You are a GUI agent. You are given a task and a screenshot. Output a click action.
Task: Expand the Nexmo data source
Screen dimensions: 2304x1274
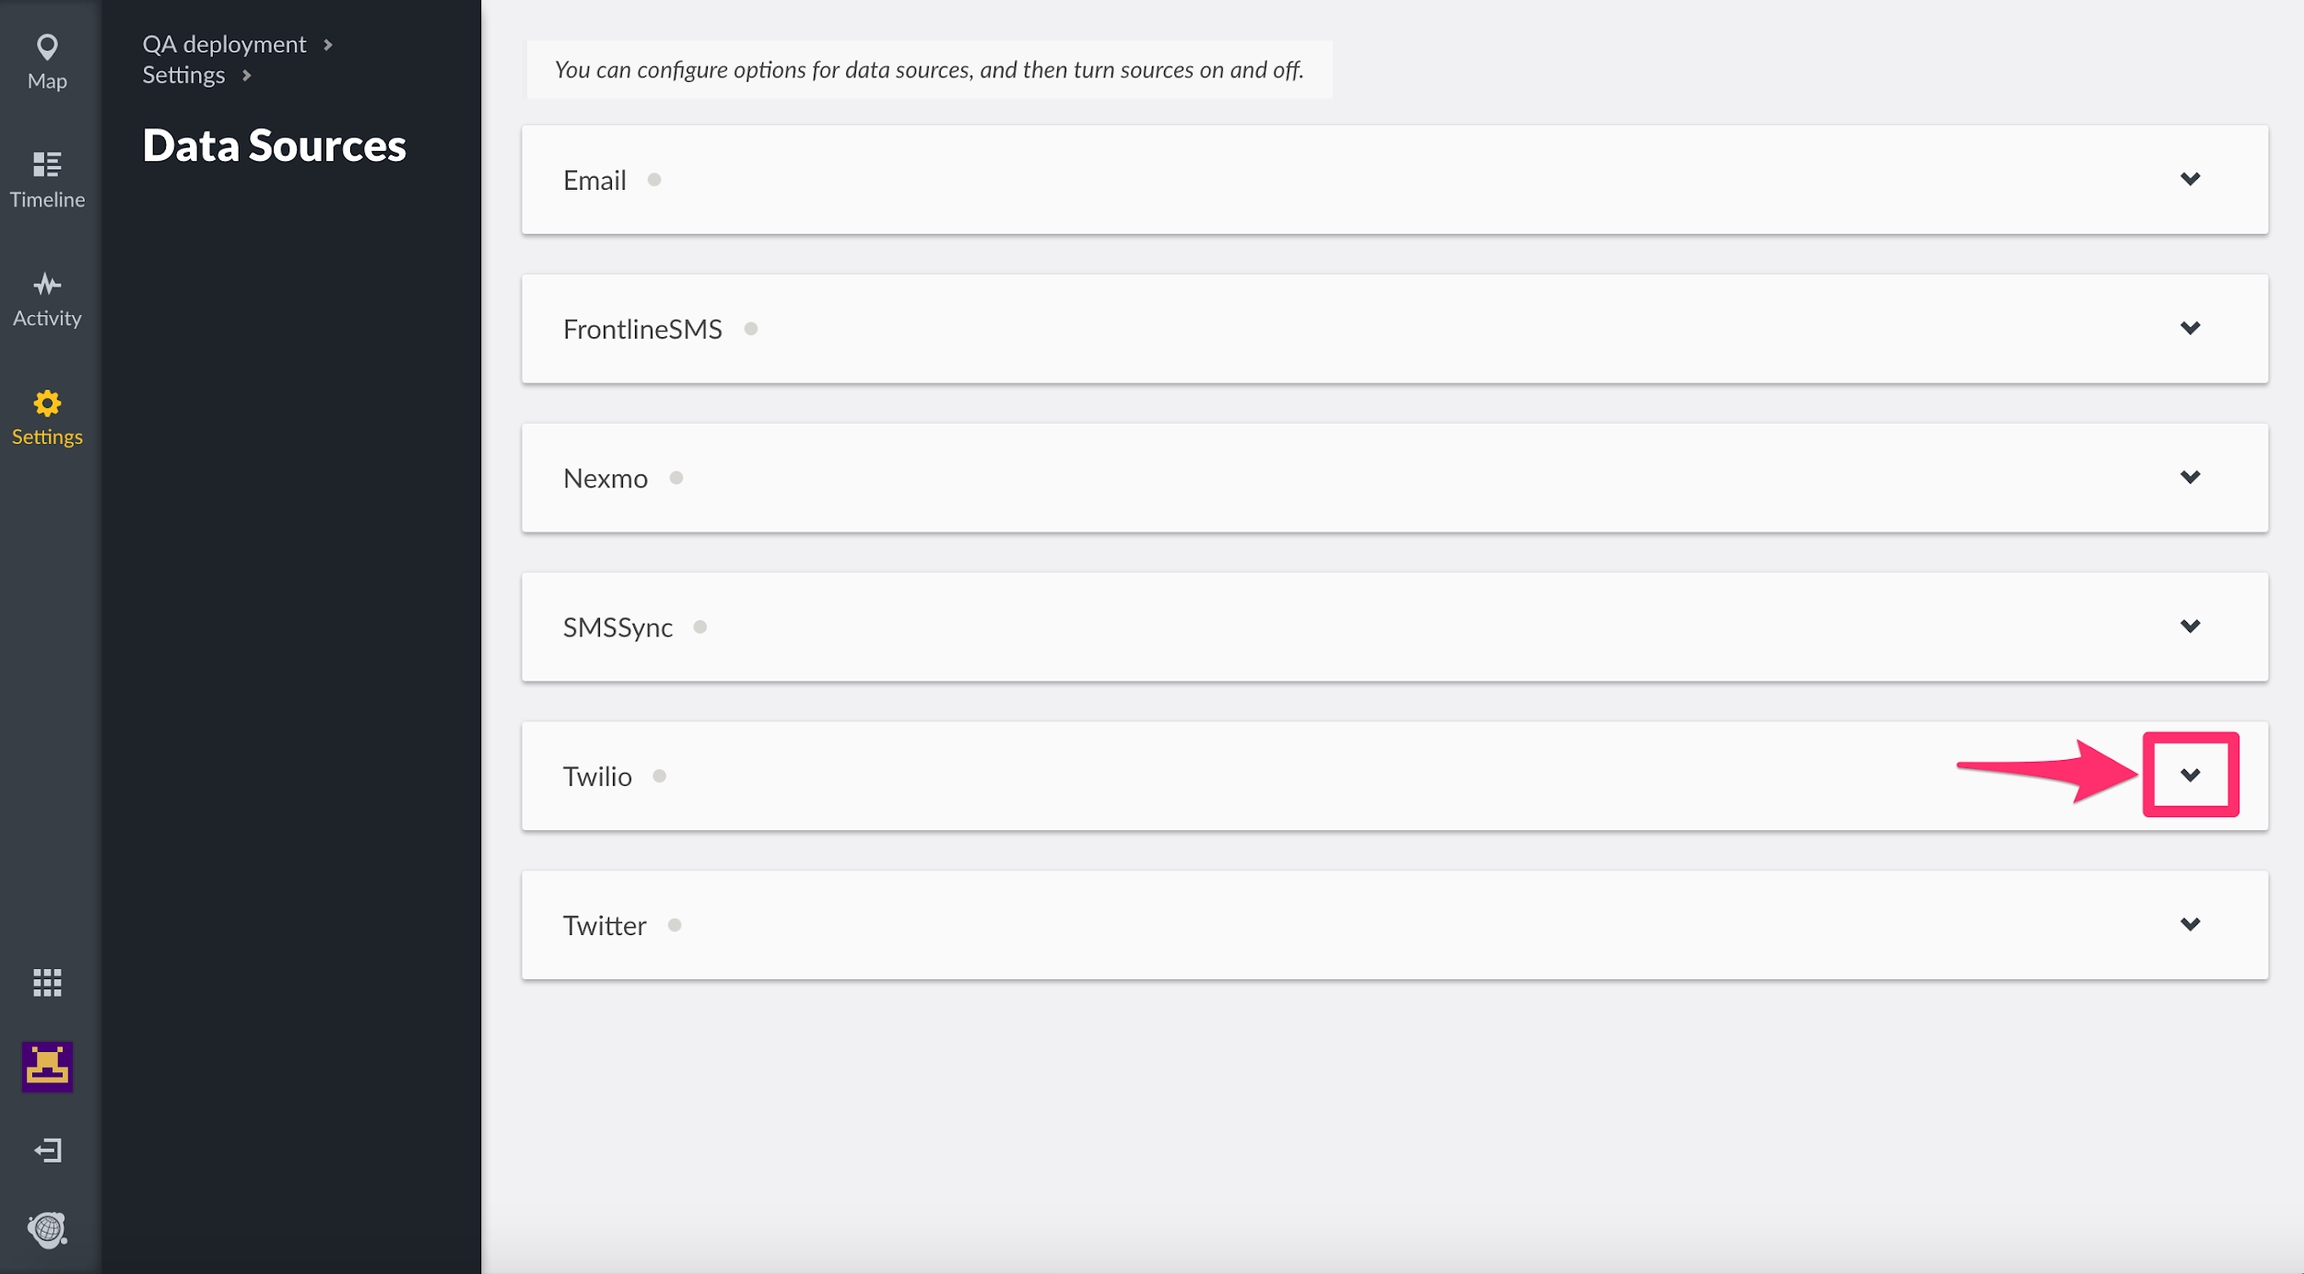pos(2190,477)
